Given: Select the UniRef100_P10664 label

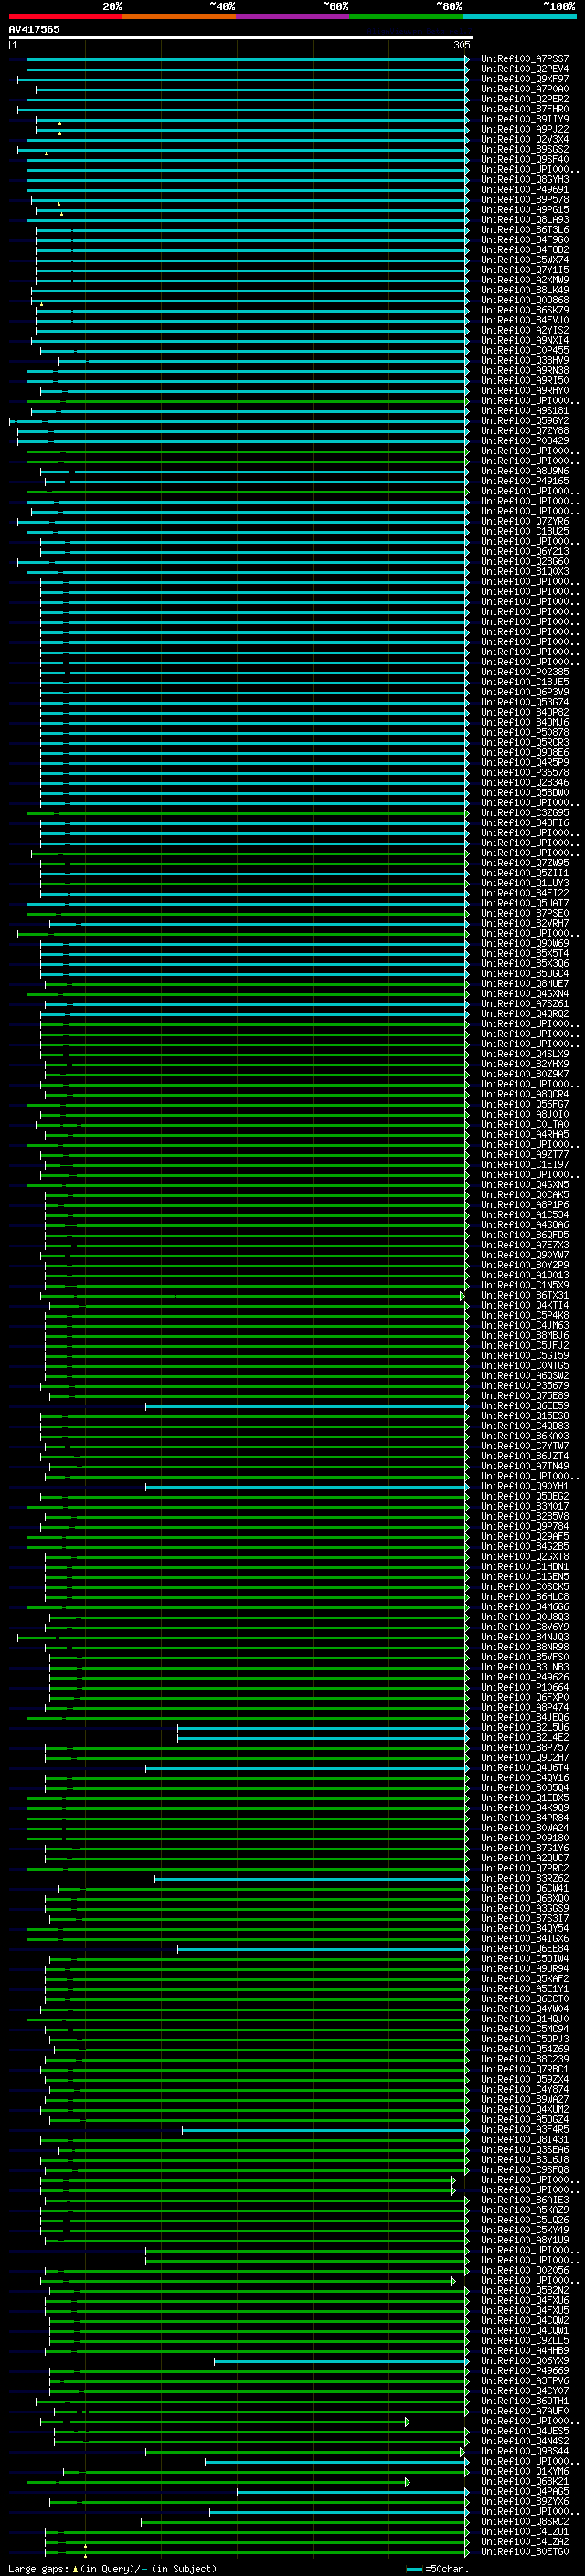Looking at the screenshot, I should [x=524, y=1687].
